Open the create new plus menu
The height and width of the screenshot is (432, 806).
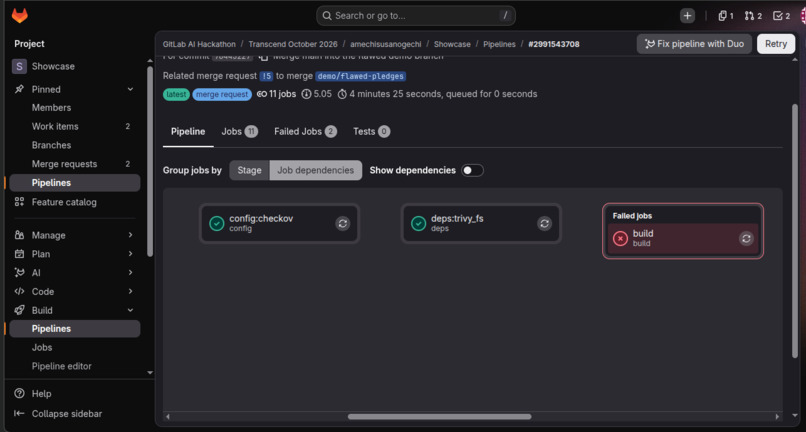coord(687,15)
